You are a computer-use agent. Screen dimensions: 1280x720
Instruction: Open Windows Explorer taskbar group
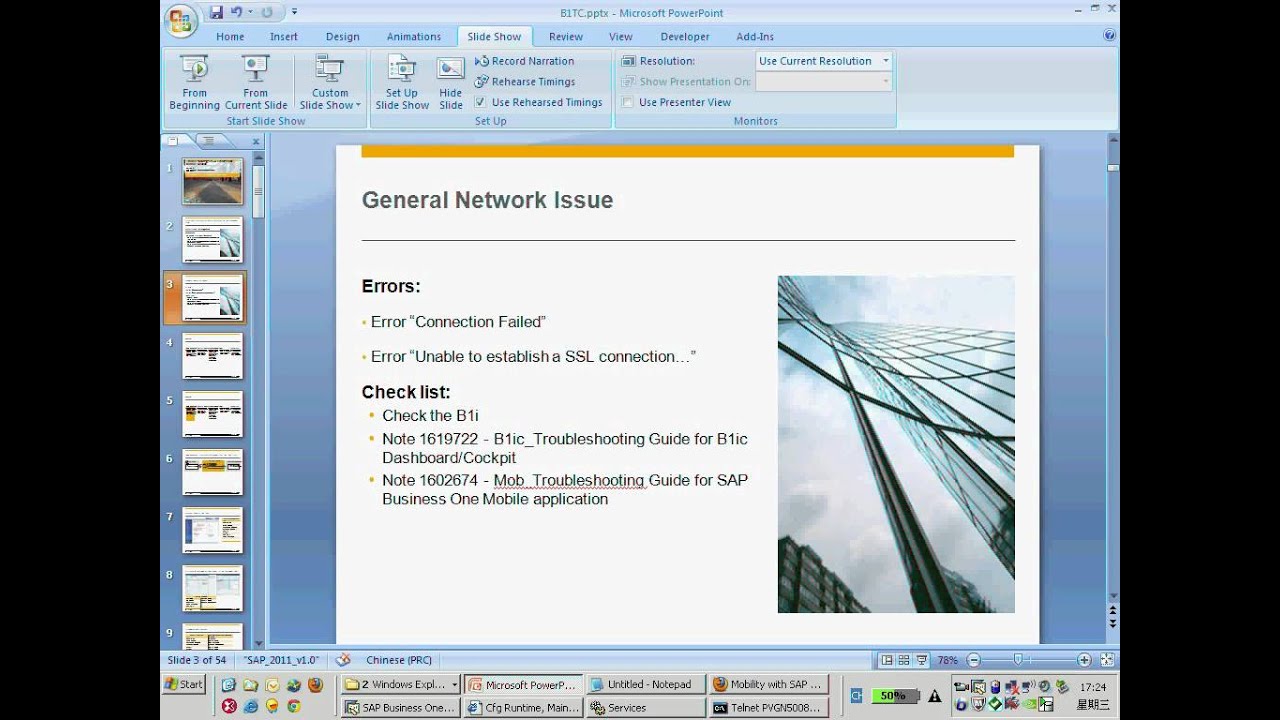point(400,684)
